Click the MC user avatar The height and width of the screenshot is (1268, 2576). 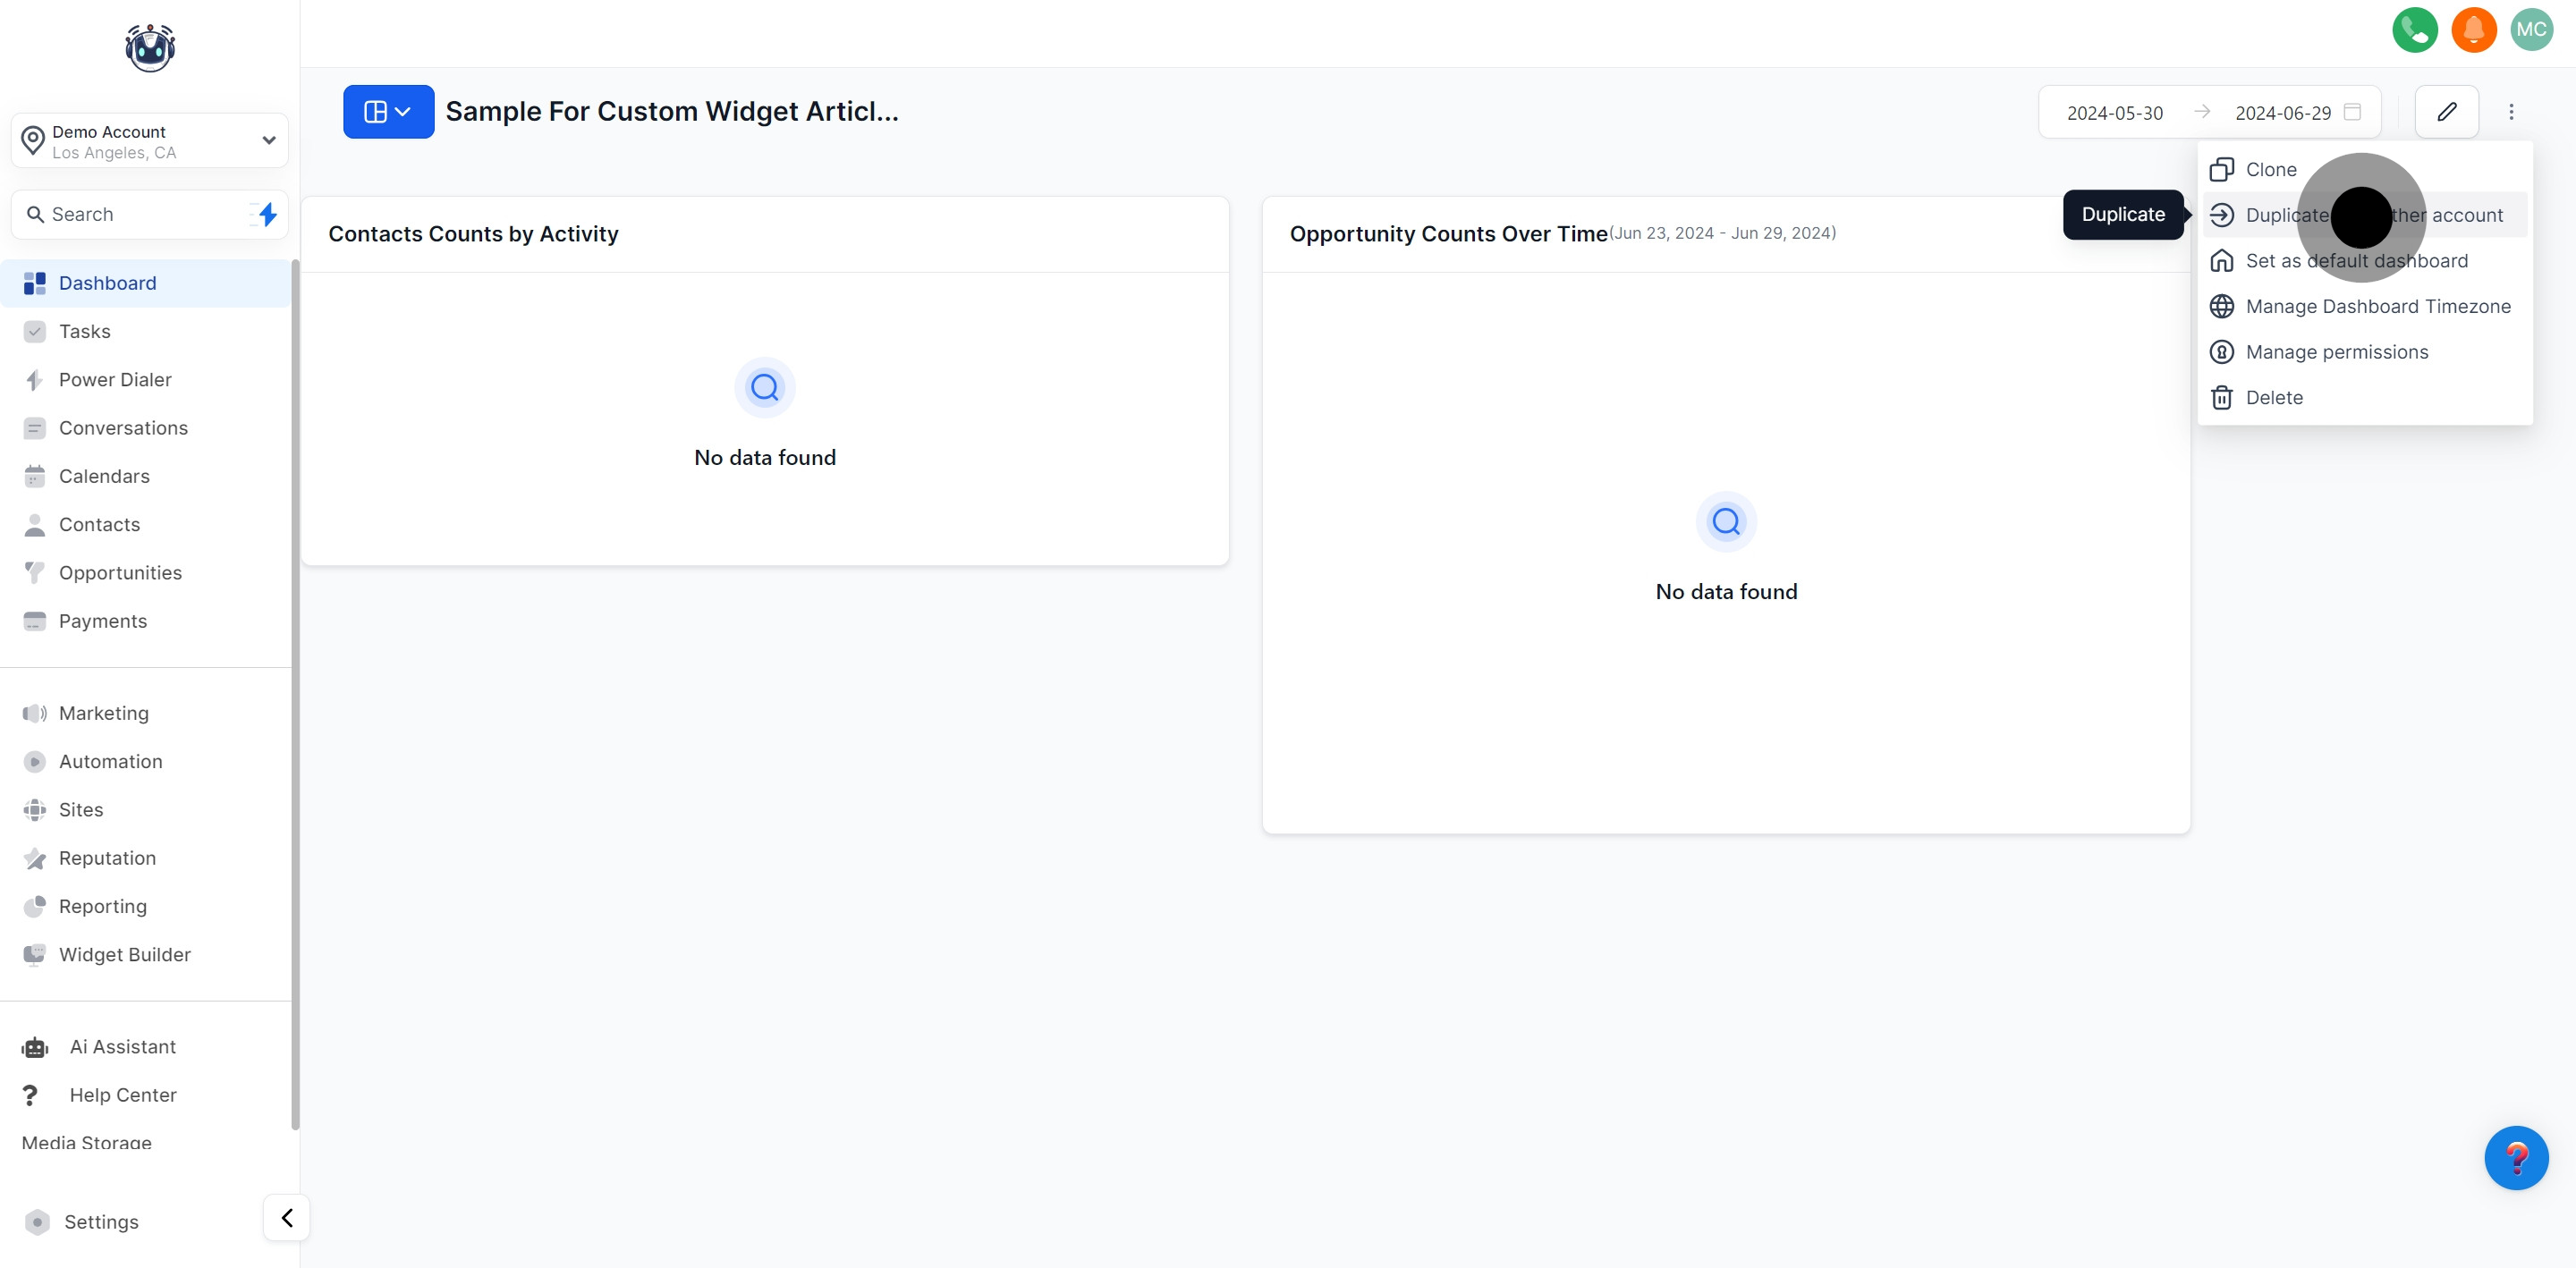click(x=2531, y=30)
